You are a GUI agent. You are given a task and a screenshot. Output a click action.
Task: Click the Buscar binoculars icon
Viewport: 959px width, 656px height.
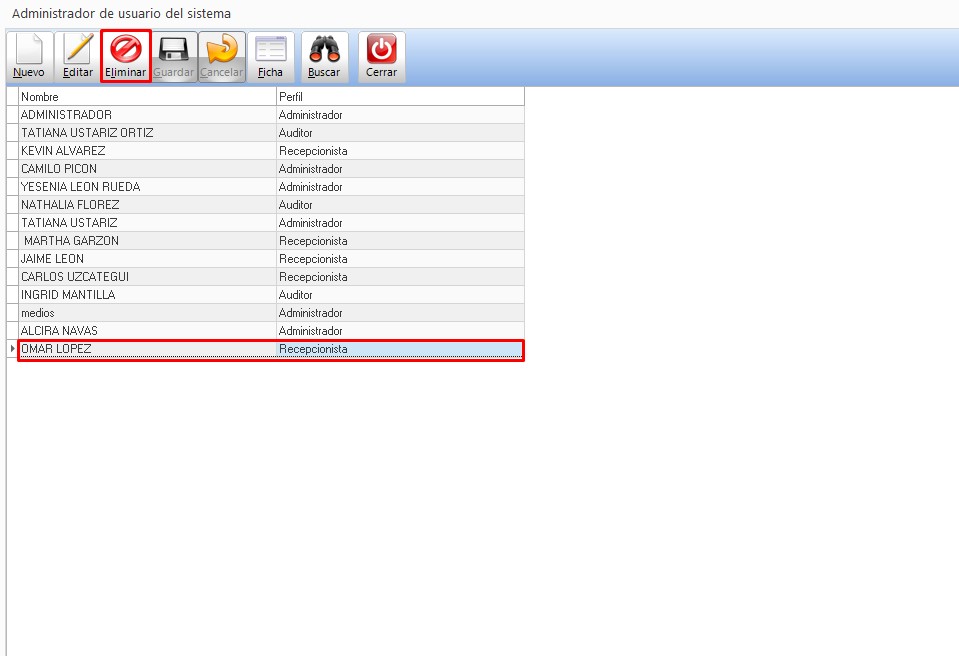tap(324, 50)
